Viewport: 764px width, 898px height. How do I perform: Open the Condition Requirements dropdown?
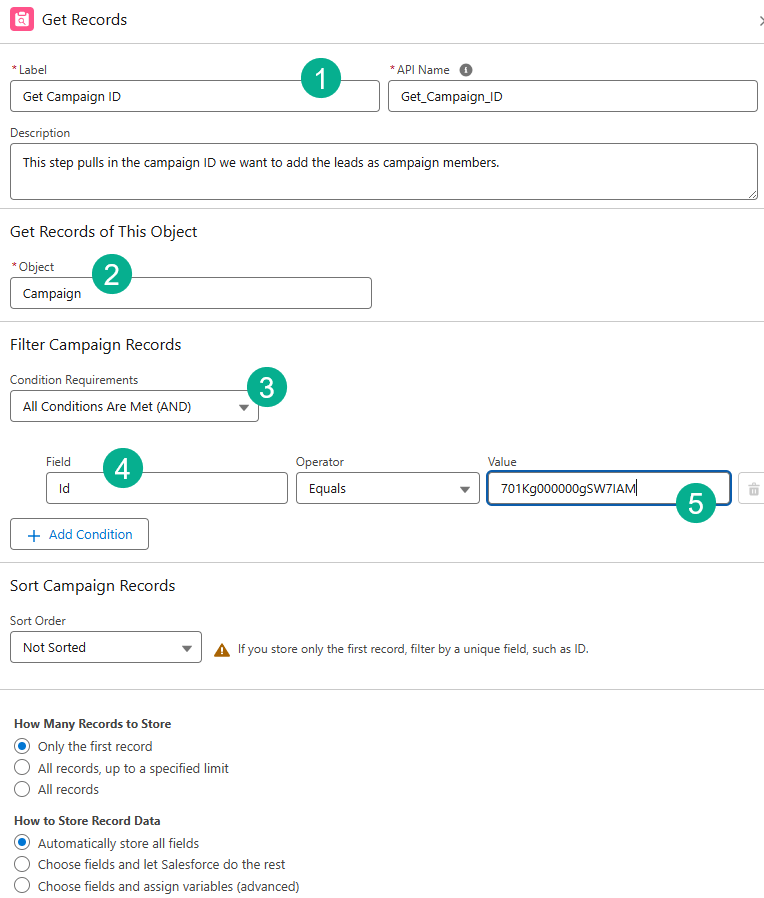click(134, 407)
